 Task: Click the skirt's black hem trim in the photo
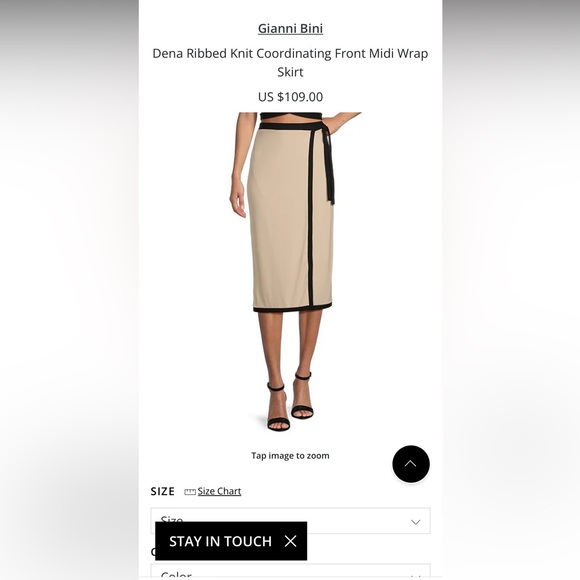point(292,307)
